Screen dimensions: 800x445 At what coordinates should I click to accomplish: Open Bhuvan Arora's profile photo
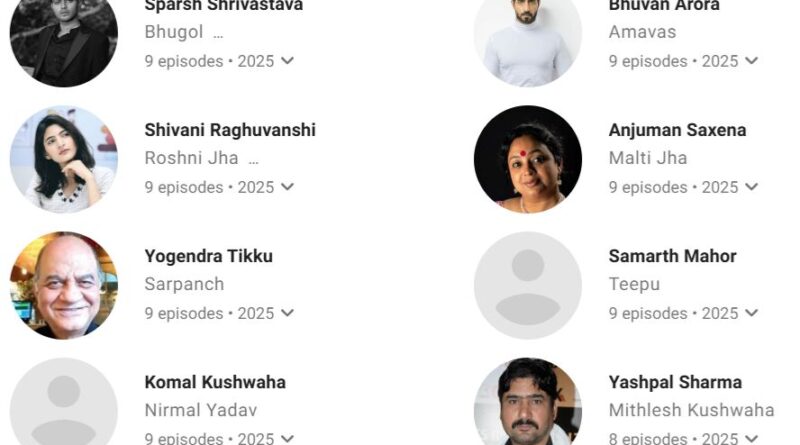click(528, 43)
